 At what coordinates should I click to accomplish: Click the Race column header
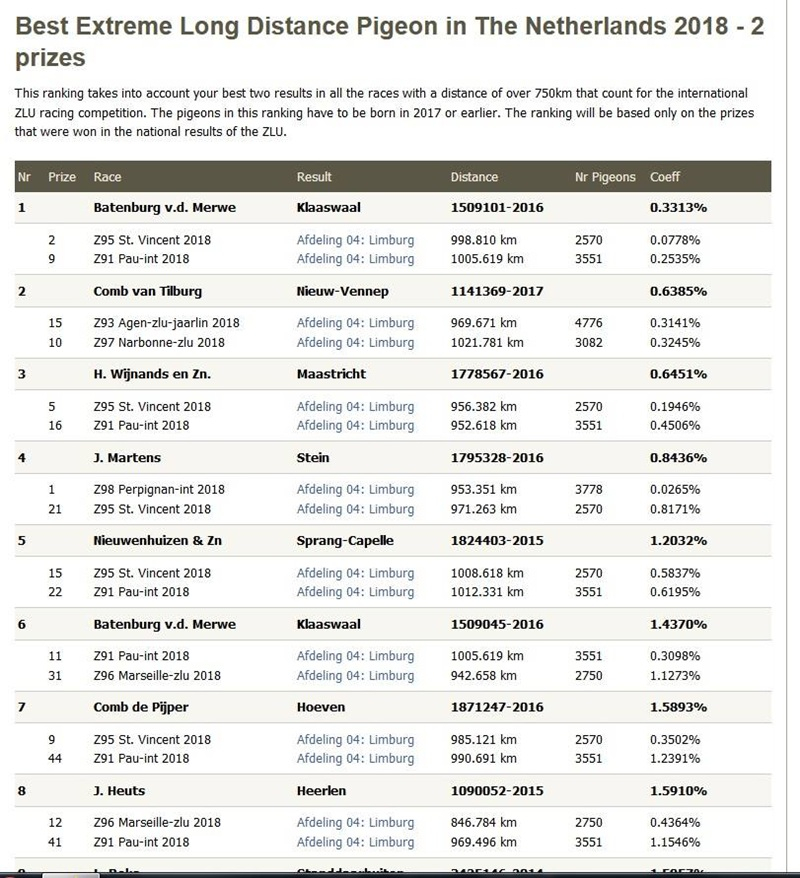coord(107,177)
